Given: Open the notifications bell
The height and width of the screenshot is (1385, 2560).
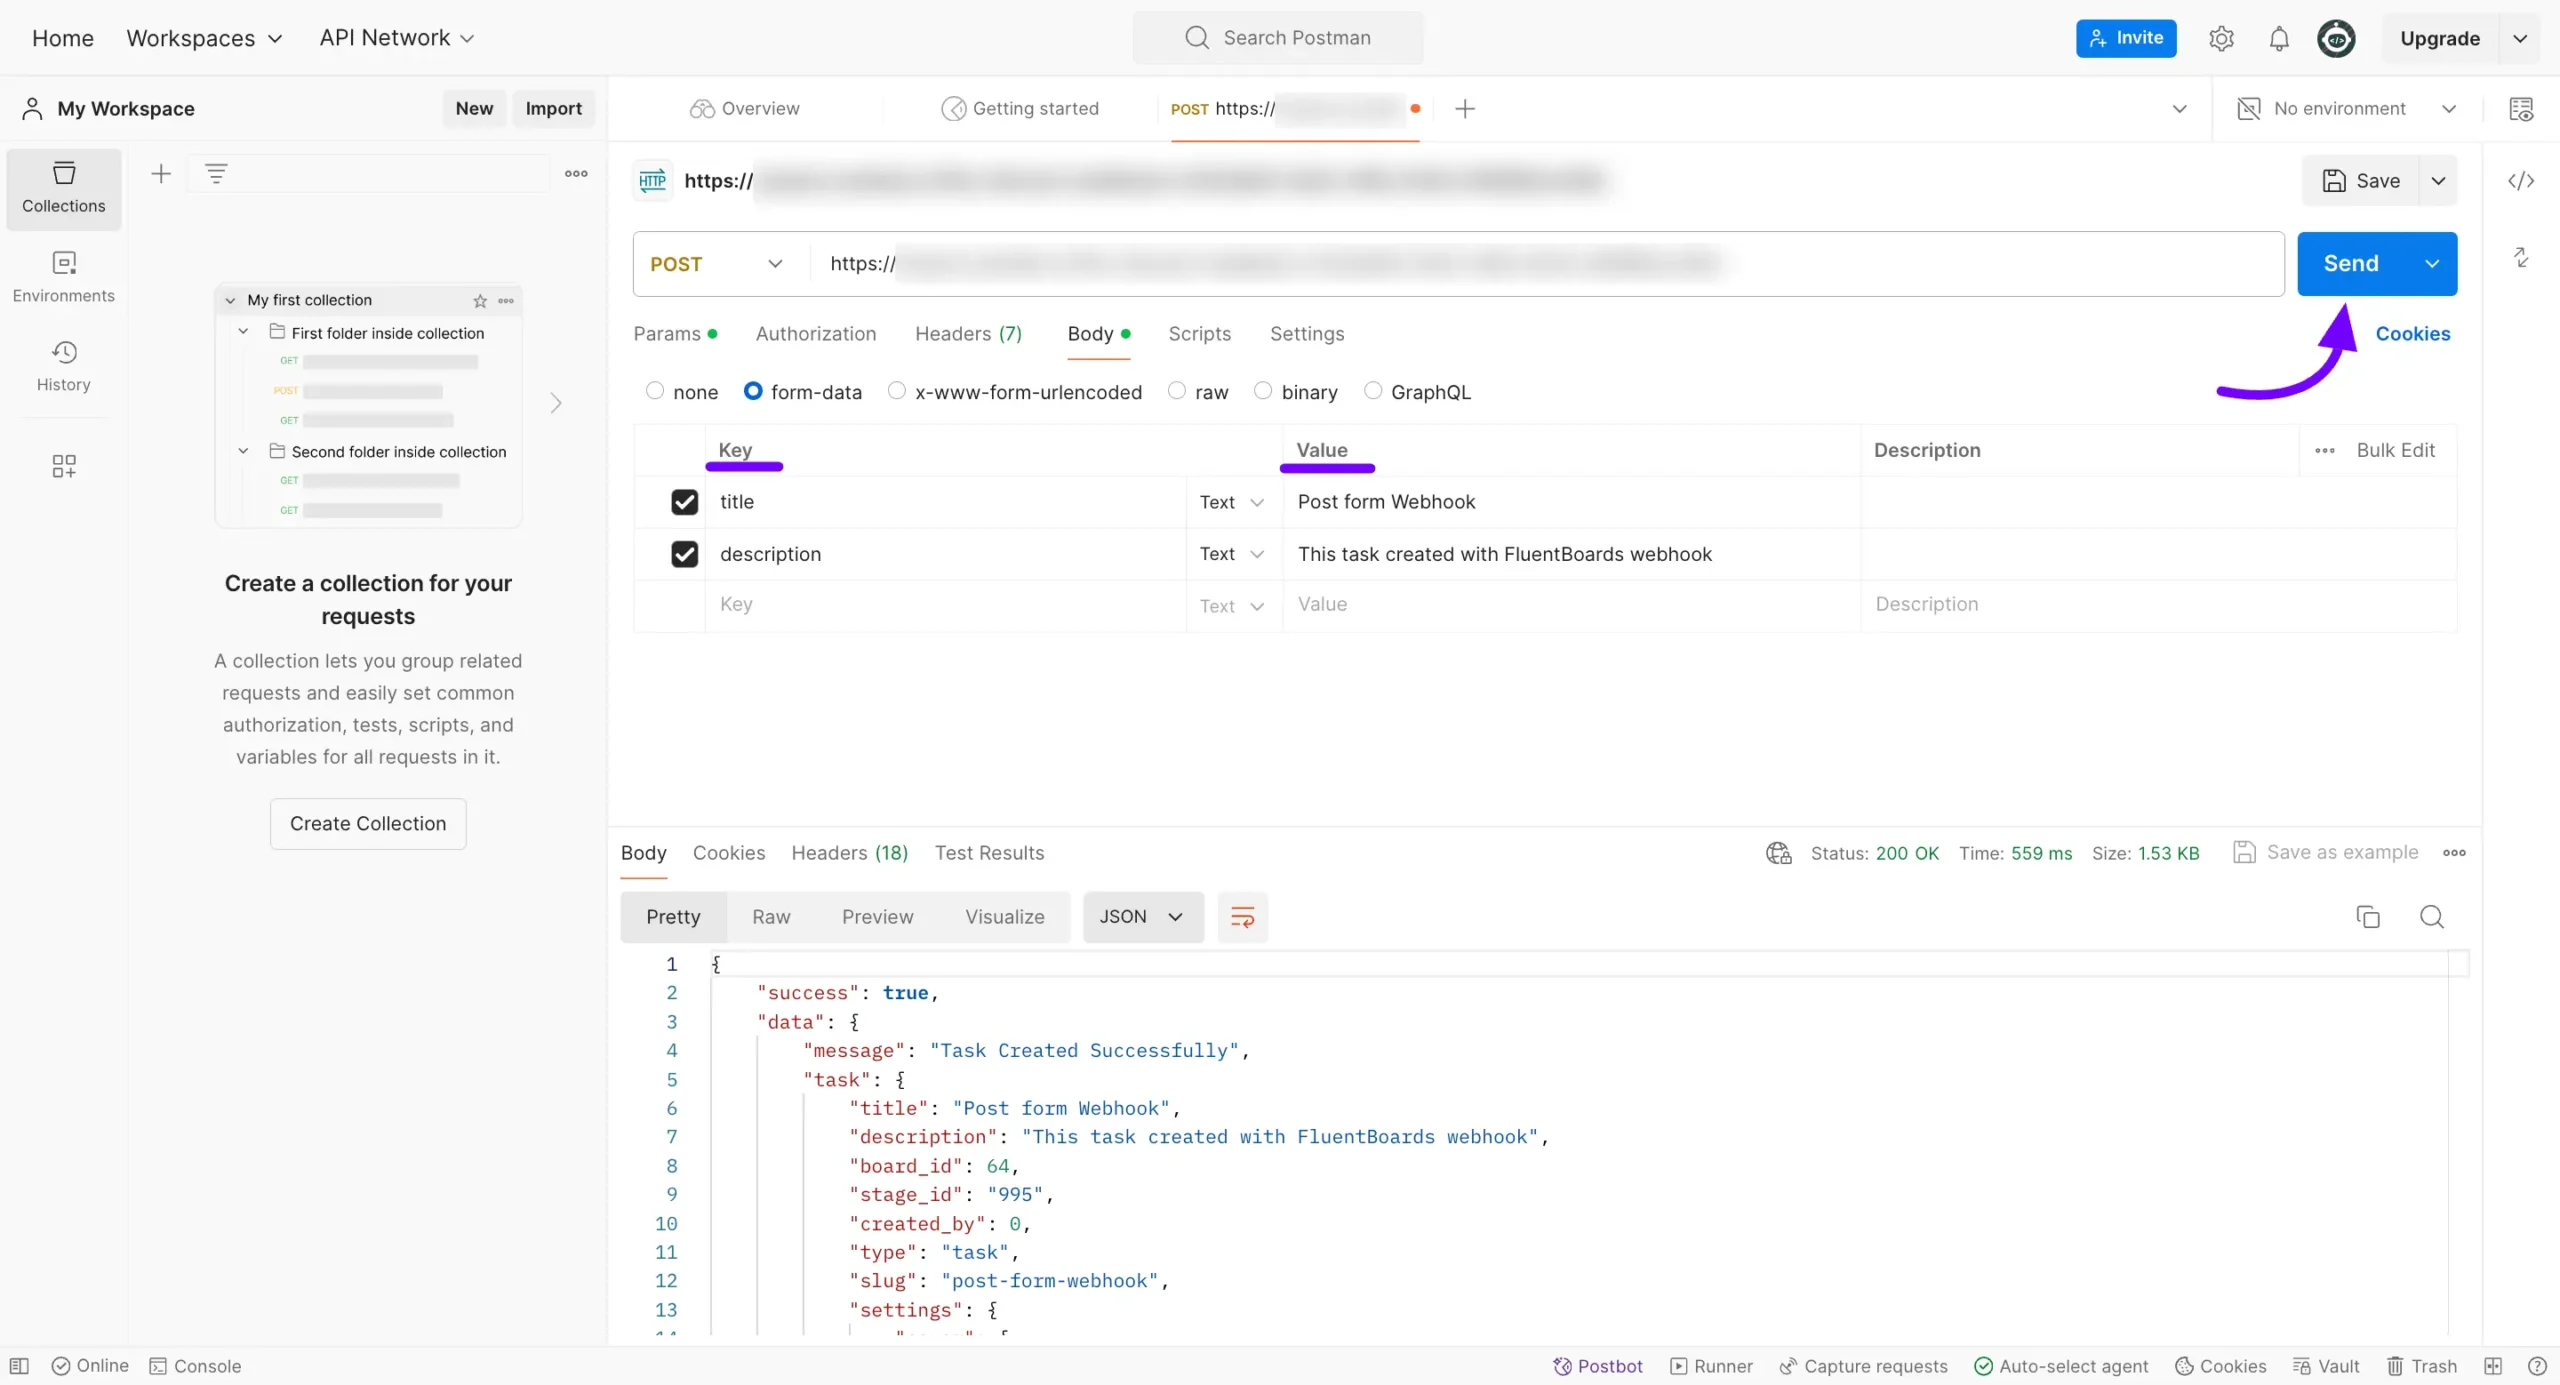Looking at the screenshot, I should pyautogui.click(x=2279, y=38).
